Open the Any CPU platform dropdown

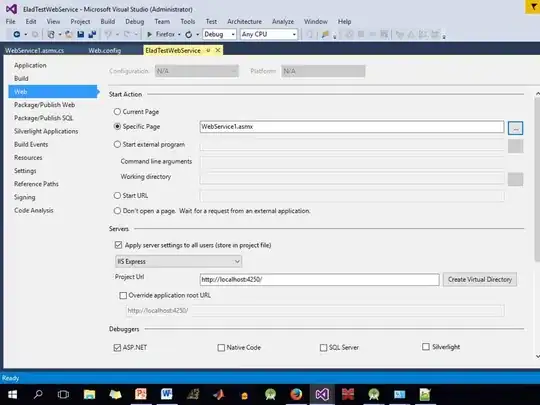point(269,34)
